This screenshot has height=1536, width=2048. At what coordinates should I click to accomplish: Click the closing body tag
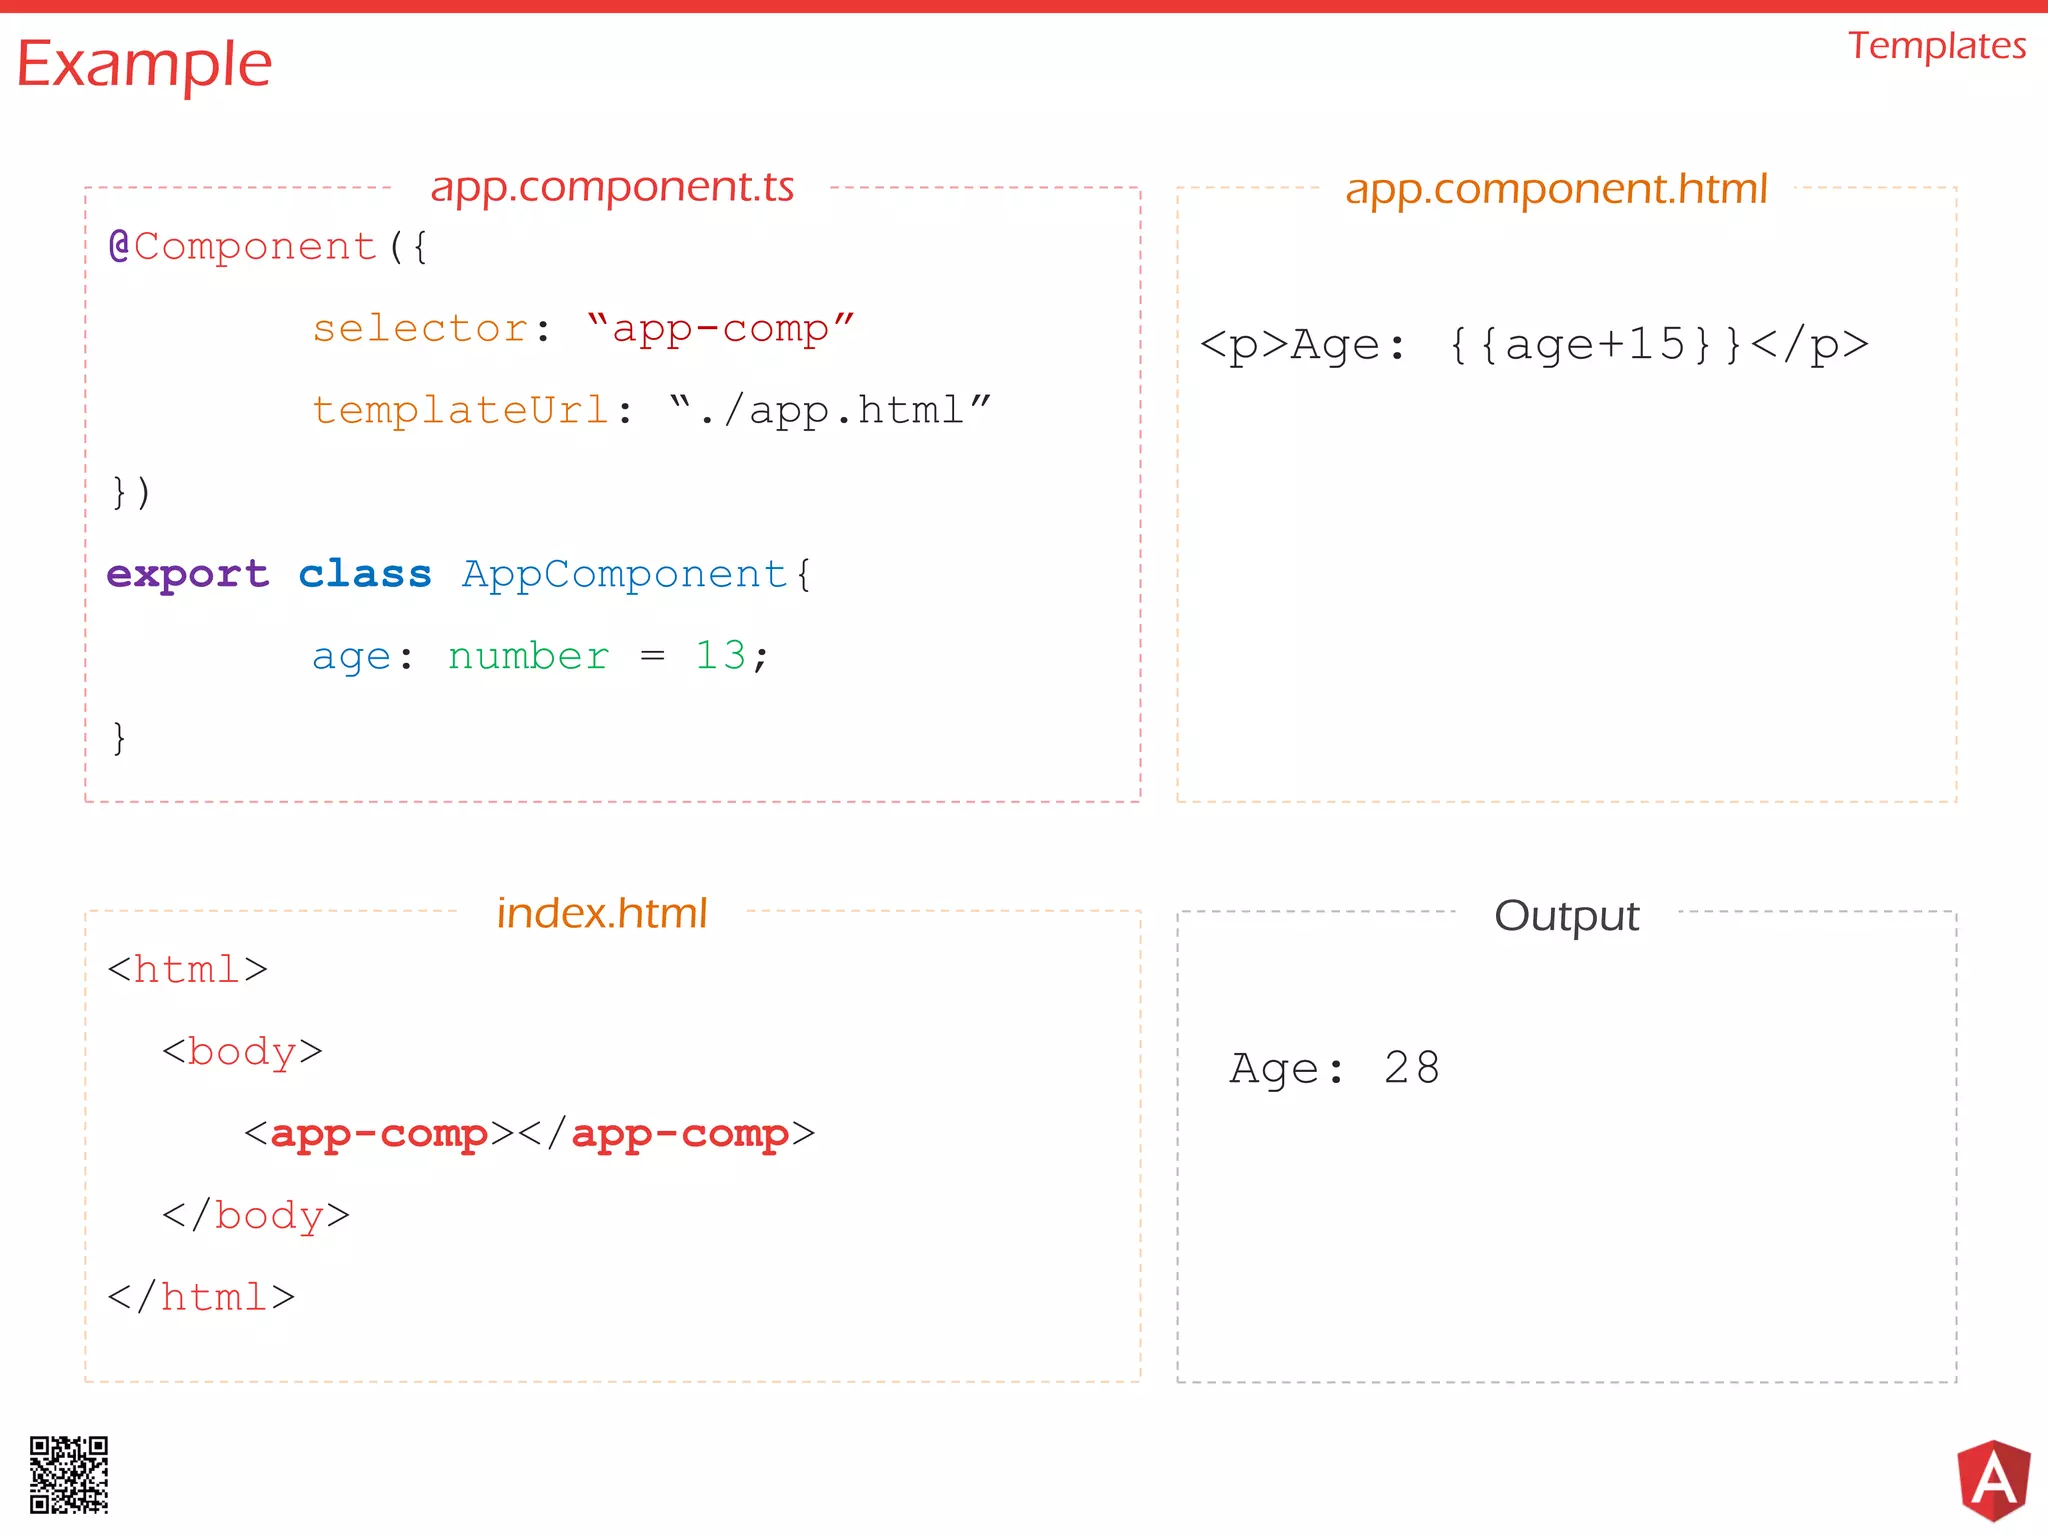(x=256, y=1216)
